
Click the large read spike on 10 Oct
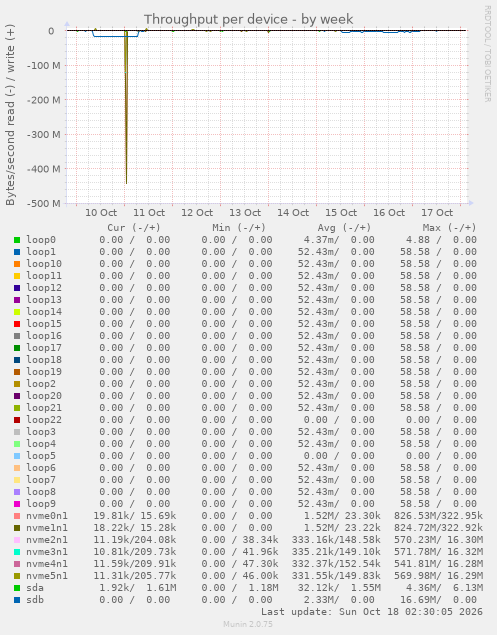[x=126, y=107]
